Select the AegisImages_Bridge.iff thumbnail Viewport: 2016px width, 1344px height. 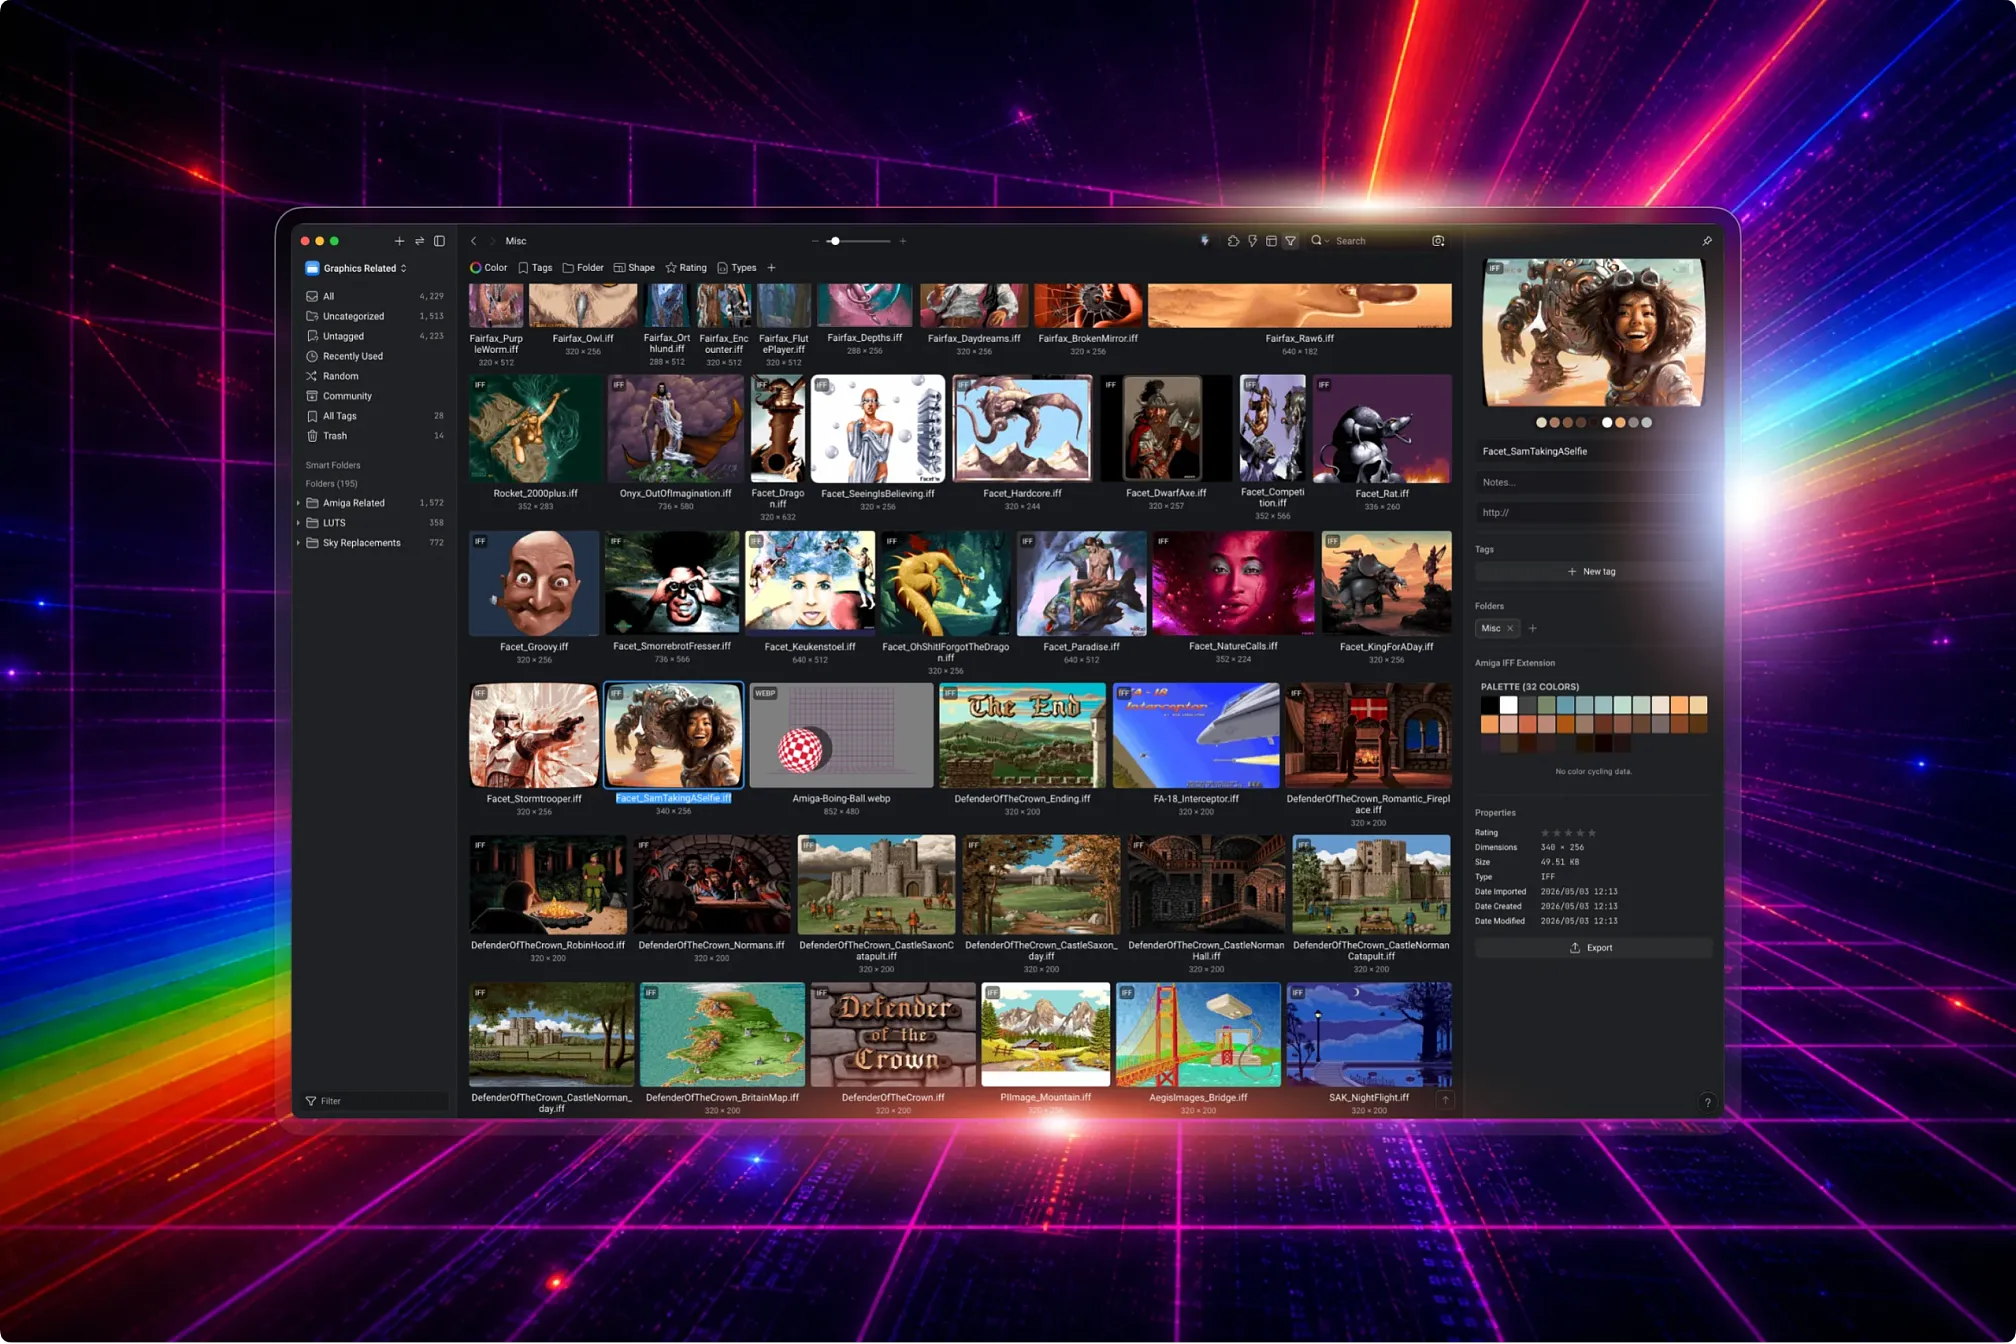tap(1198, 1035)
